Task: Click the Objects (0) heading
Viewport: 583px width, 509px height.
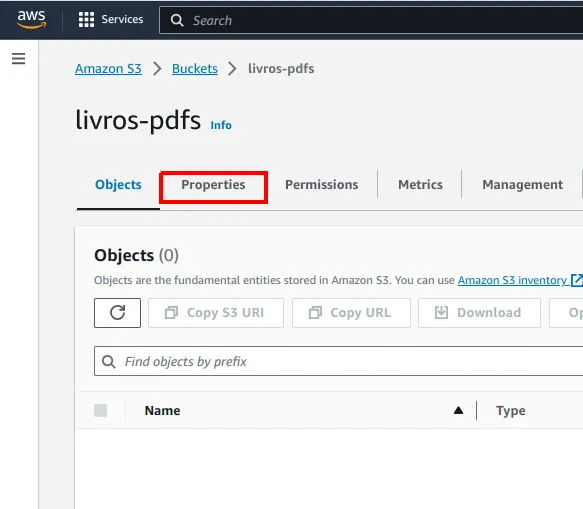Action: 136,255
